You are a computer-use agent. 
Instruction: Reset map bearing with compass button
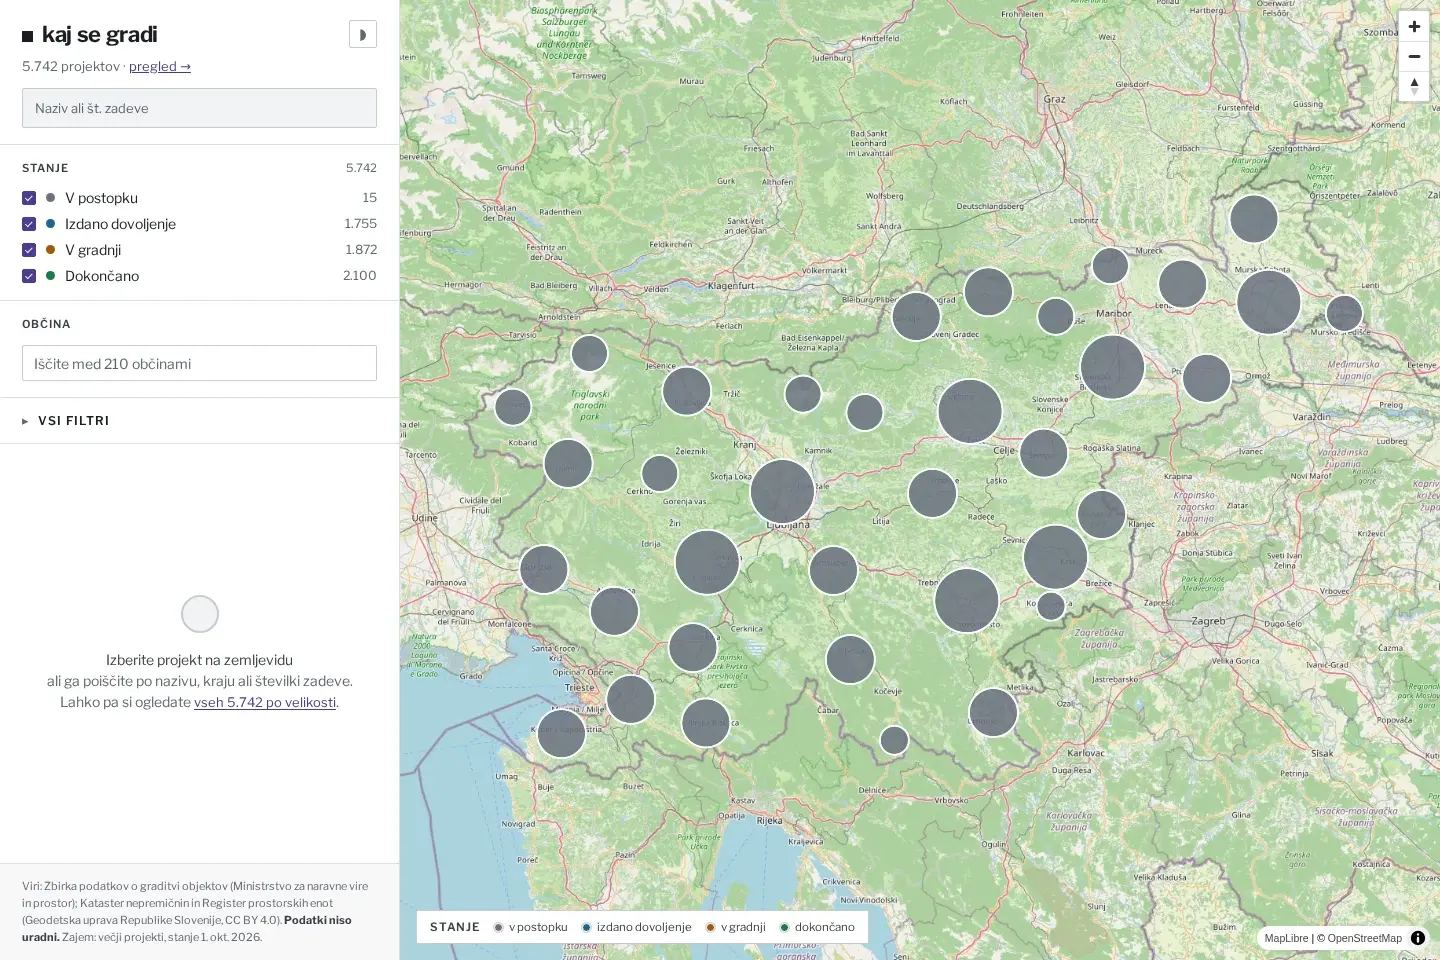click(1414, 86)
